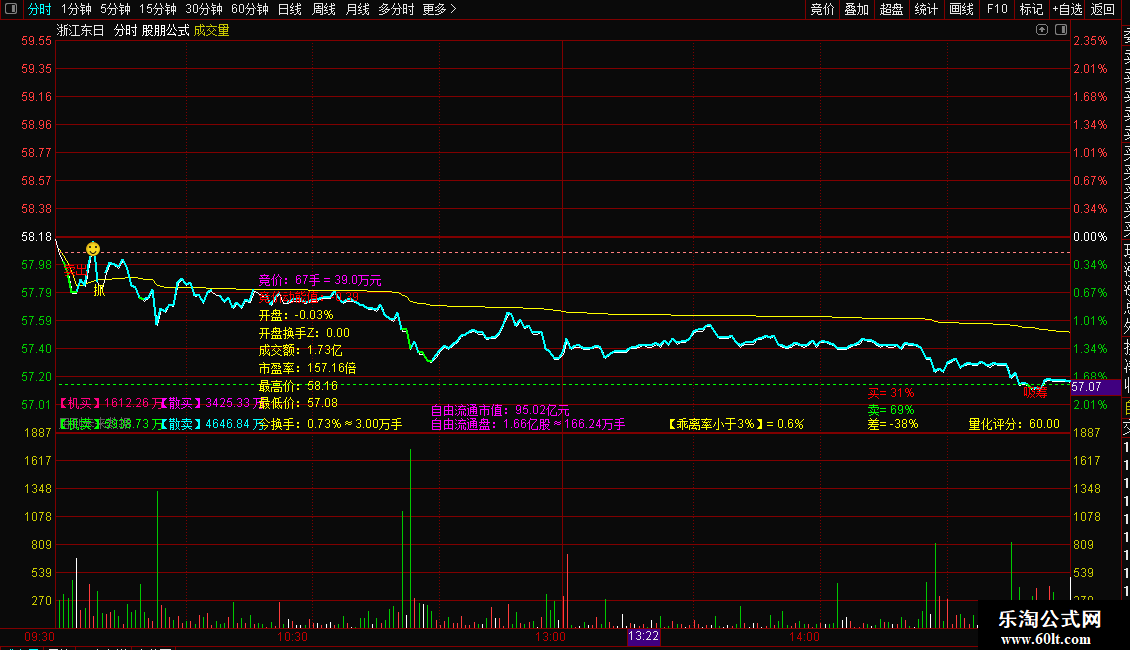Click the 自由流通市值: 95.02亿元 text
The image size is (1130, 650).
500,410
